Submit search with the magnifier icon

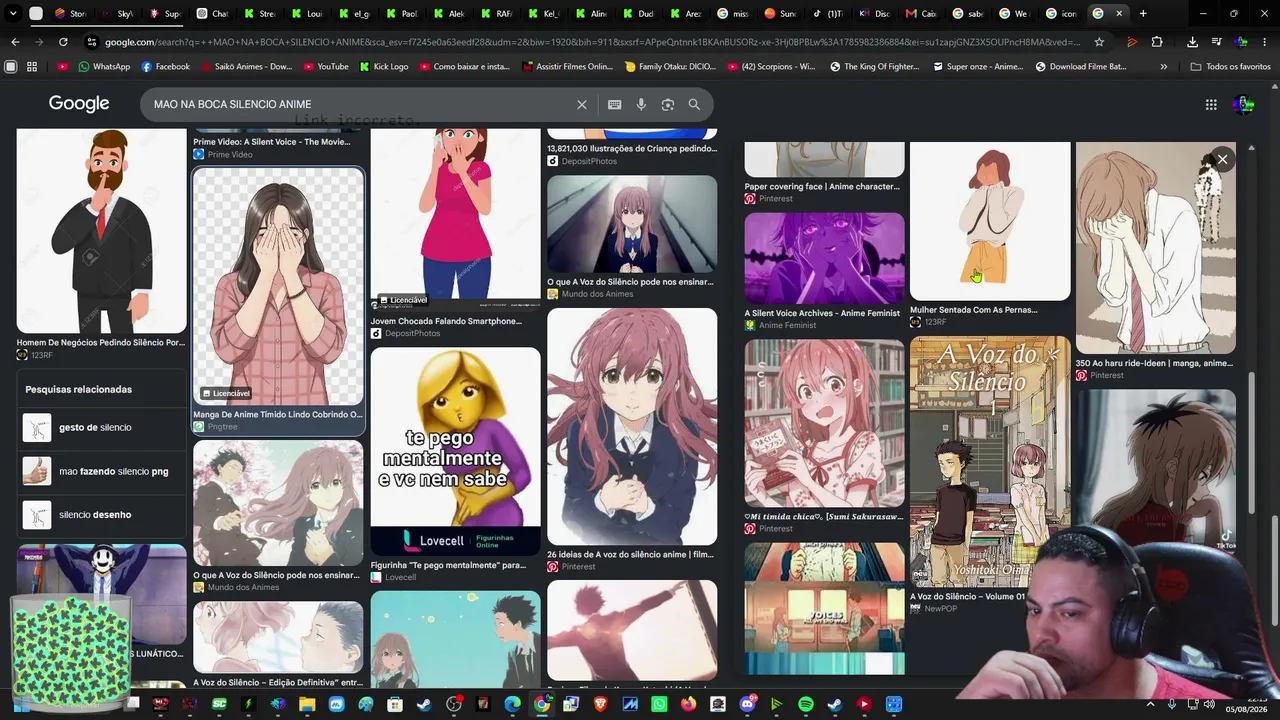tap(694, 105)
